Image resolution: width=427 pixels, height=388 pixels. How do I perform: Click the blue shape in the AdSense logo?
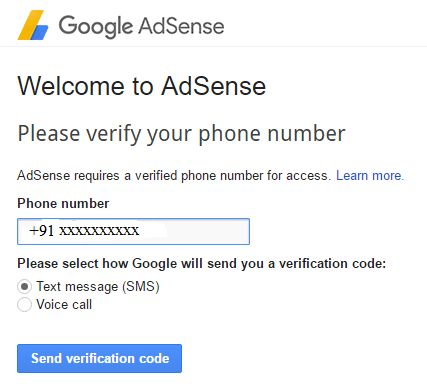click(40, 33)
